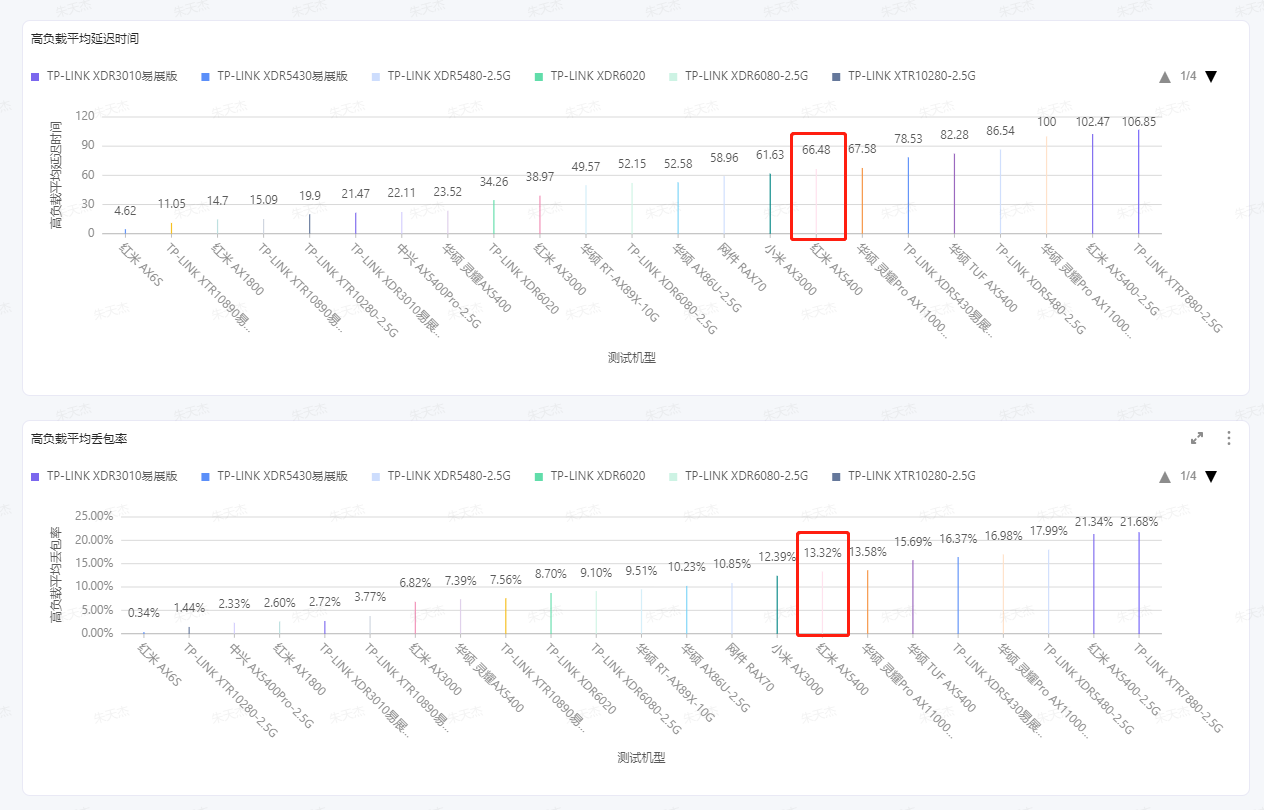Viewport: 1264px width, 810px height.
Task: Click the 高负载平均延迟时间 chart title
Action: coord(85,39)
